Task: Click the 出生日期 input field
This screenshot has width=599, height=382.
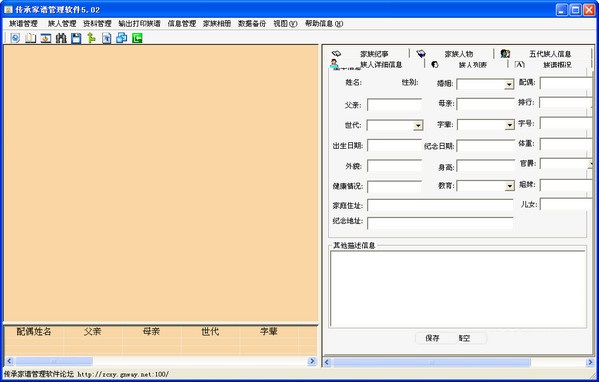Action: pyautogui.click(x=394, y=146)
